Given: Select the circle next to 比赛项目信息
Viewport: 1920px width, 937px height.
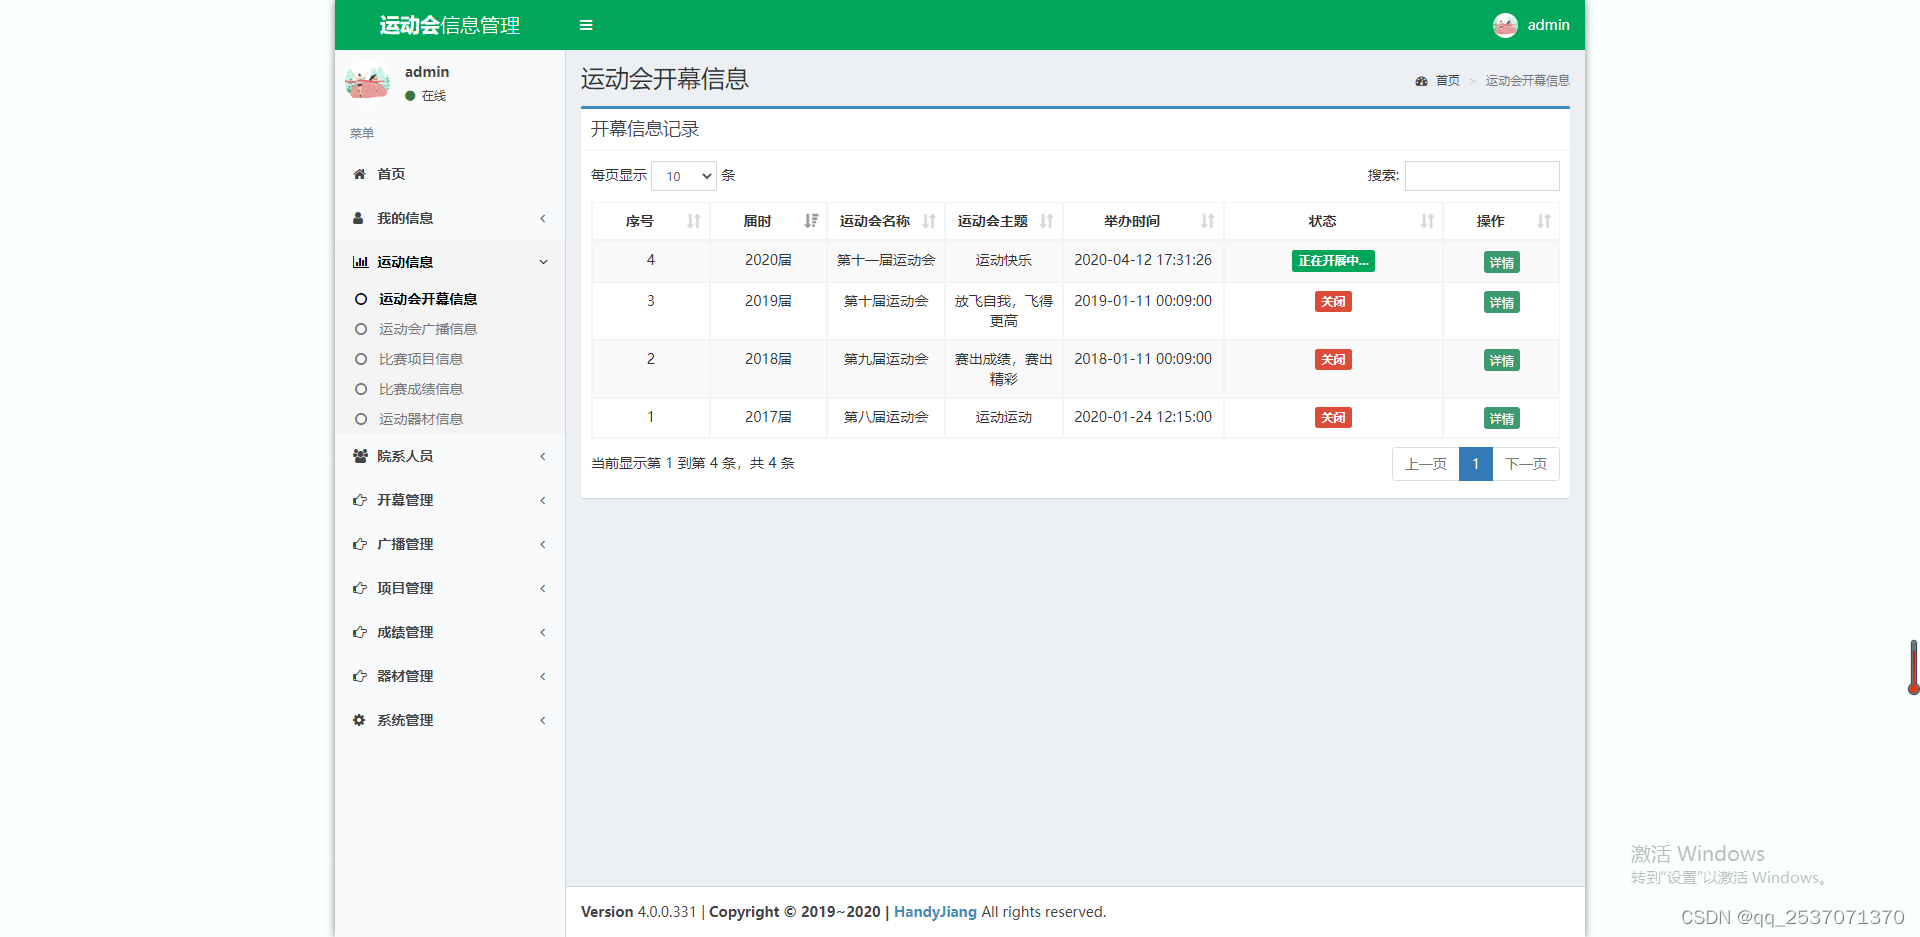Looking at the screenshot, I should (361, 359).
